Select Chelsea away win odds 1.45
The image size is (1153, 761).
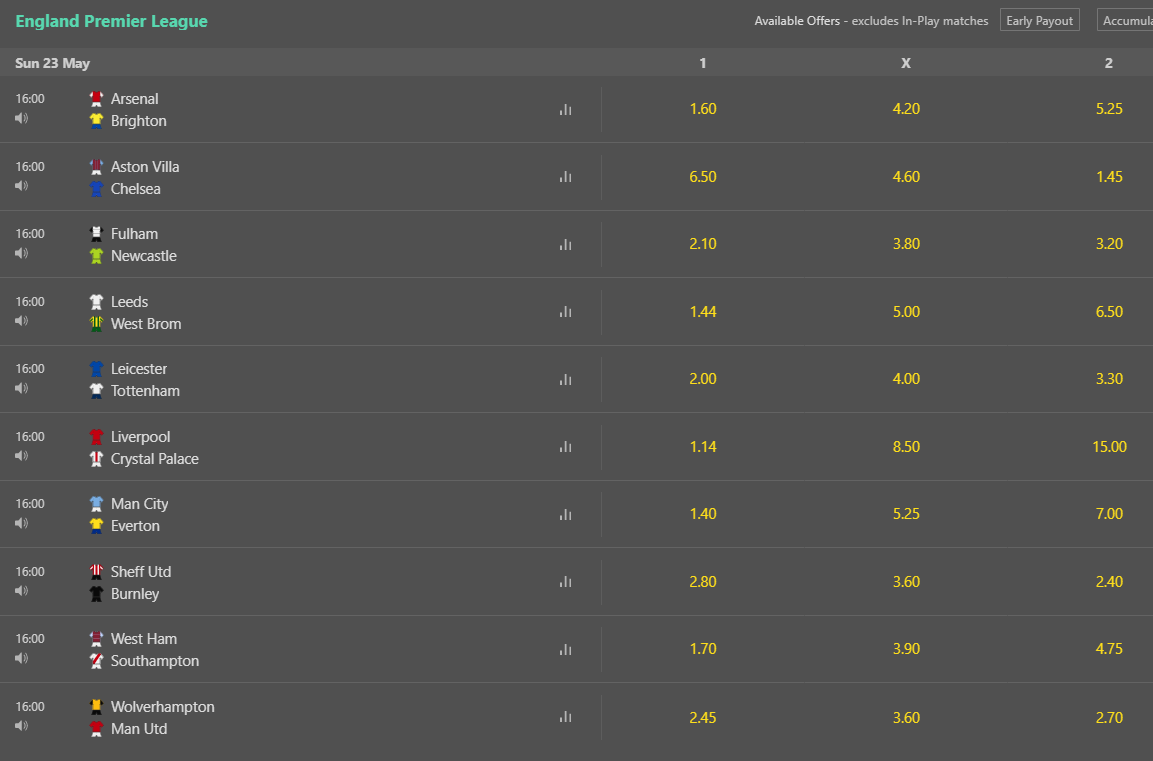(x=1109, y=176)
